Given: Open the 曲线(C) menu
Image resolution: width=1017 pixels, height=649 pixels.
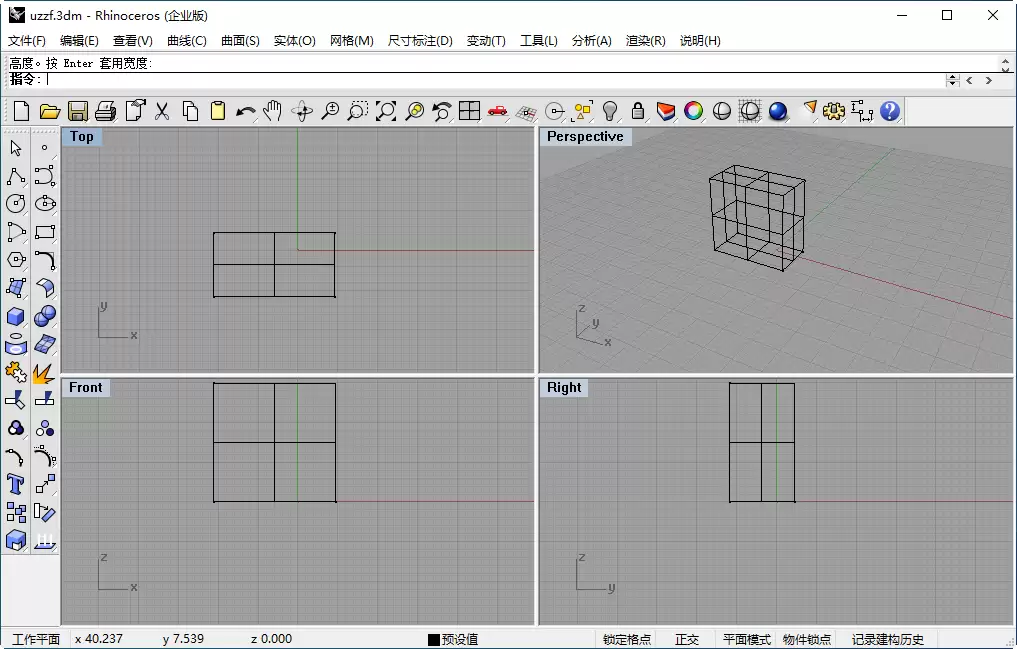Looking at the screenshot, I should point(187,41).
